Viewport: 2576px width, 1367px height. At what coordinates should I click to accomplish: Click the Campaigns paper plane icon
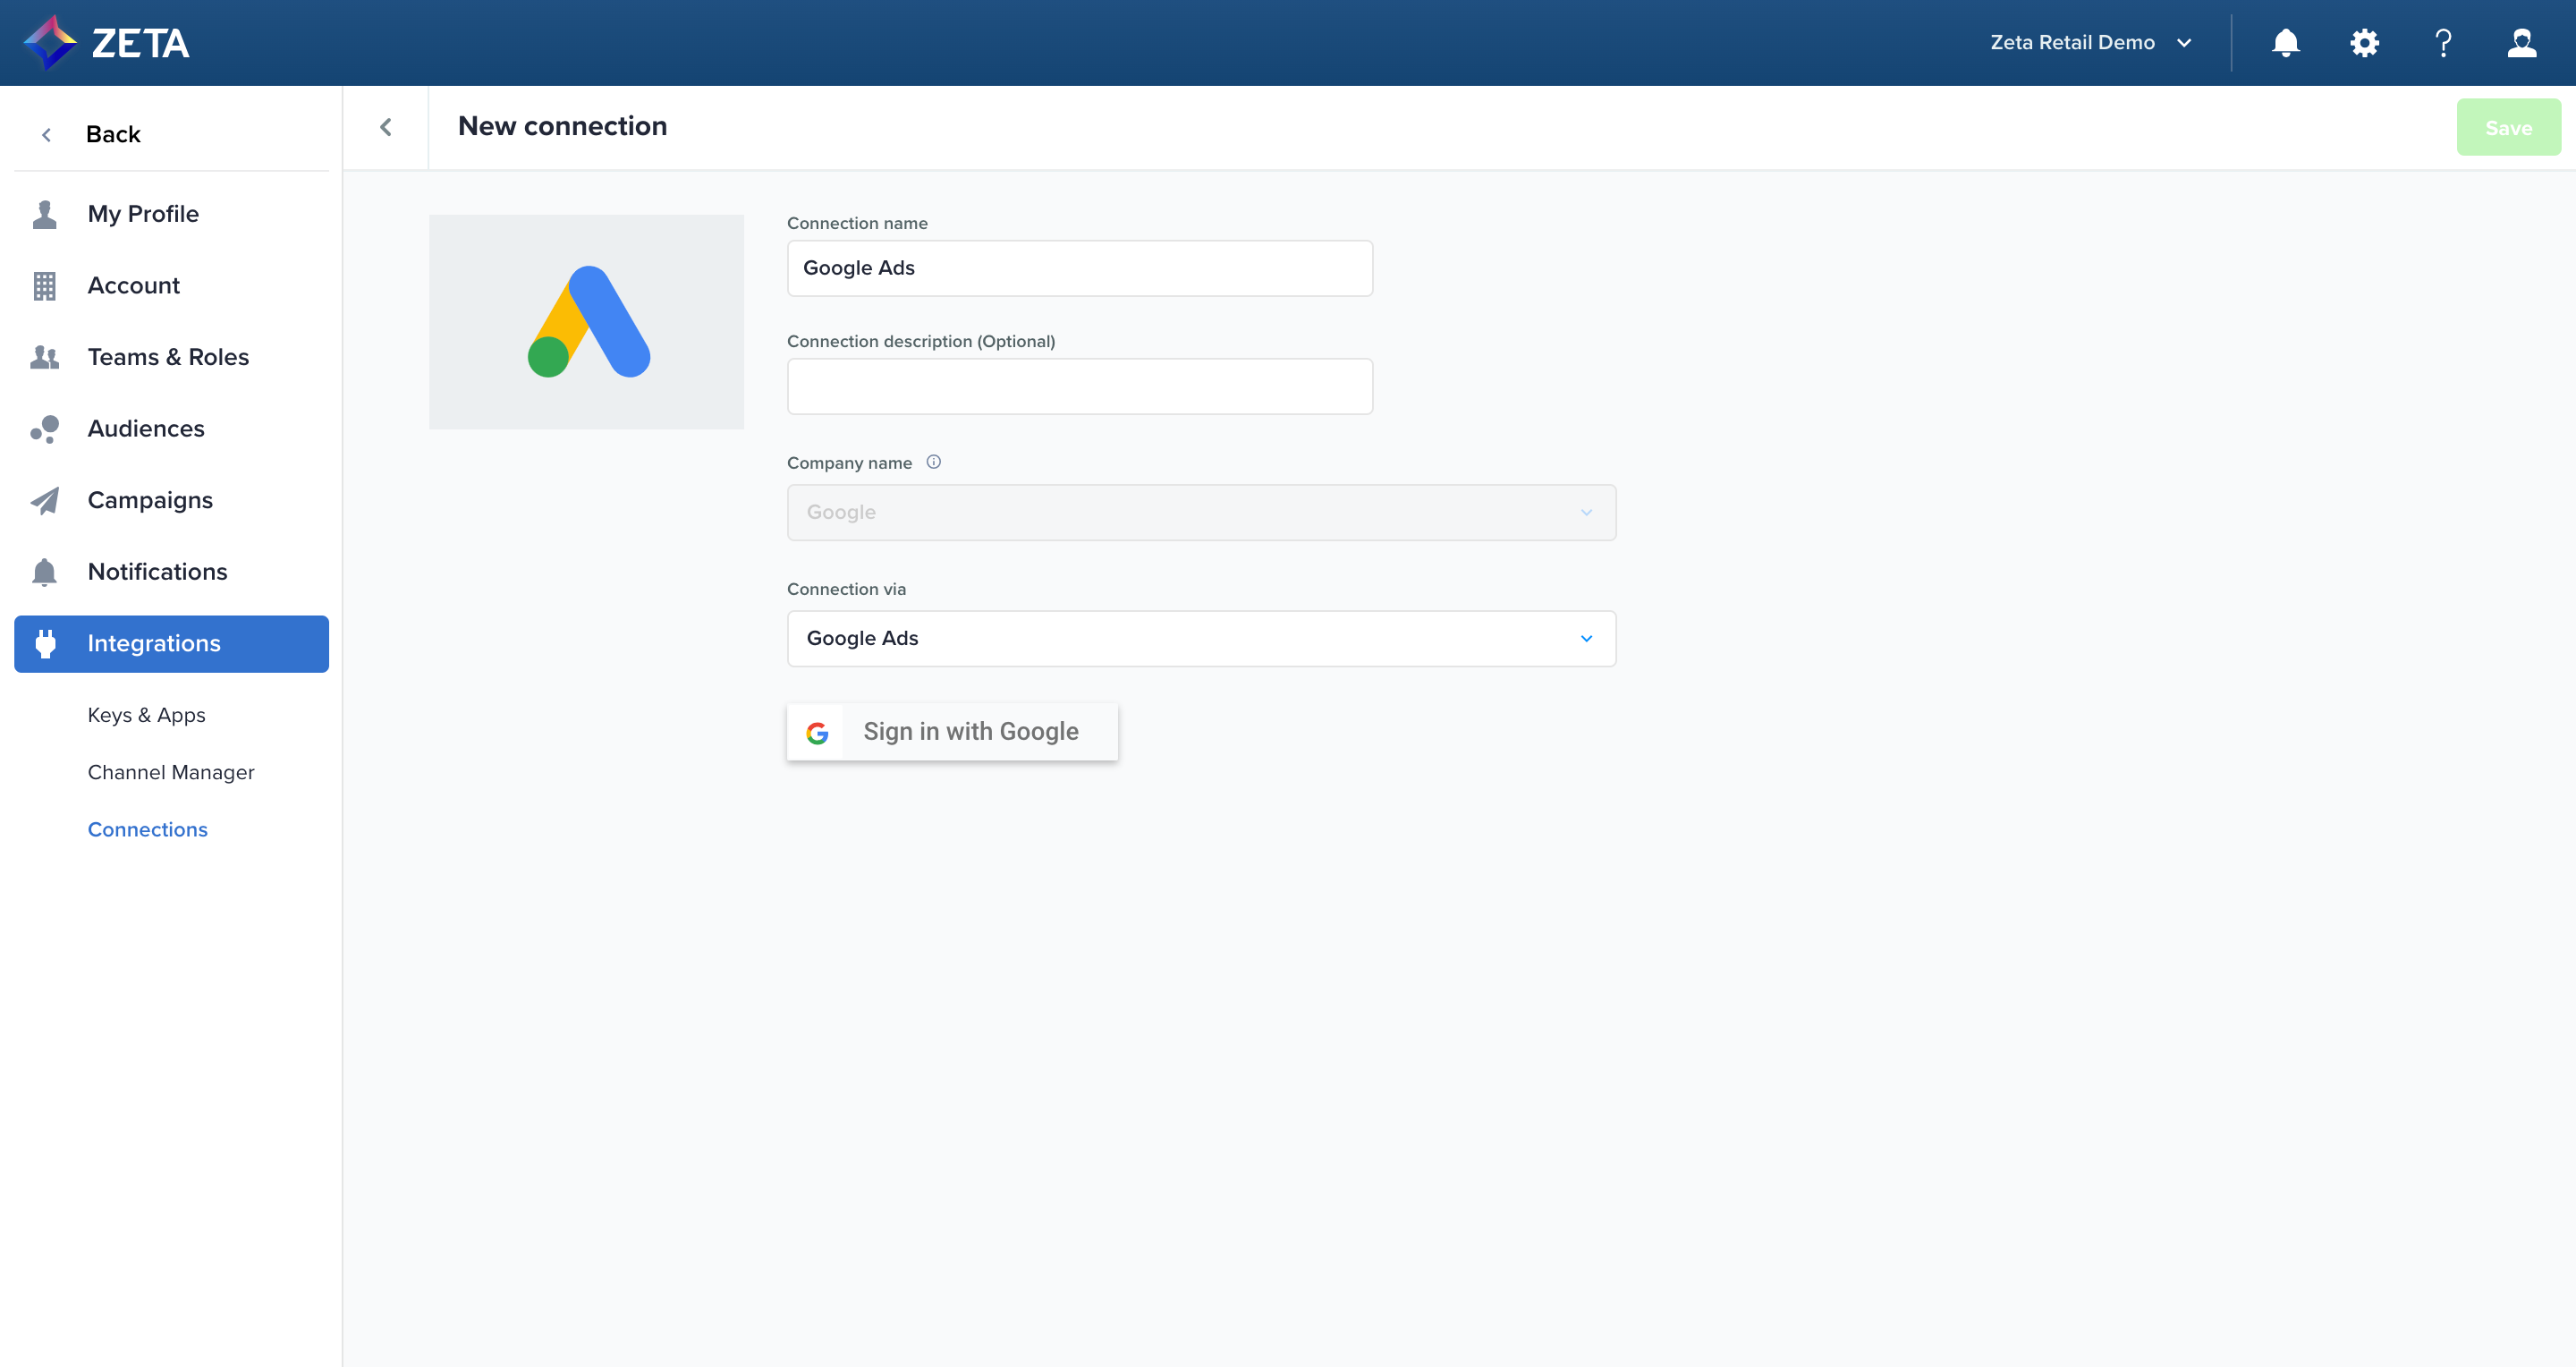coord(45,500)
